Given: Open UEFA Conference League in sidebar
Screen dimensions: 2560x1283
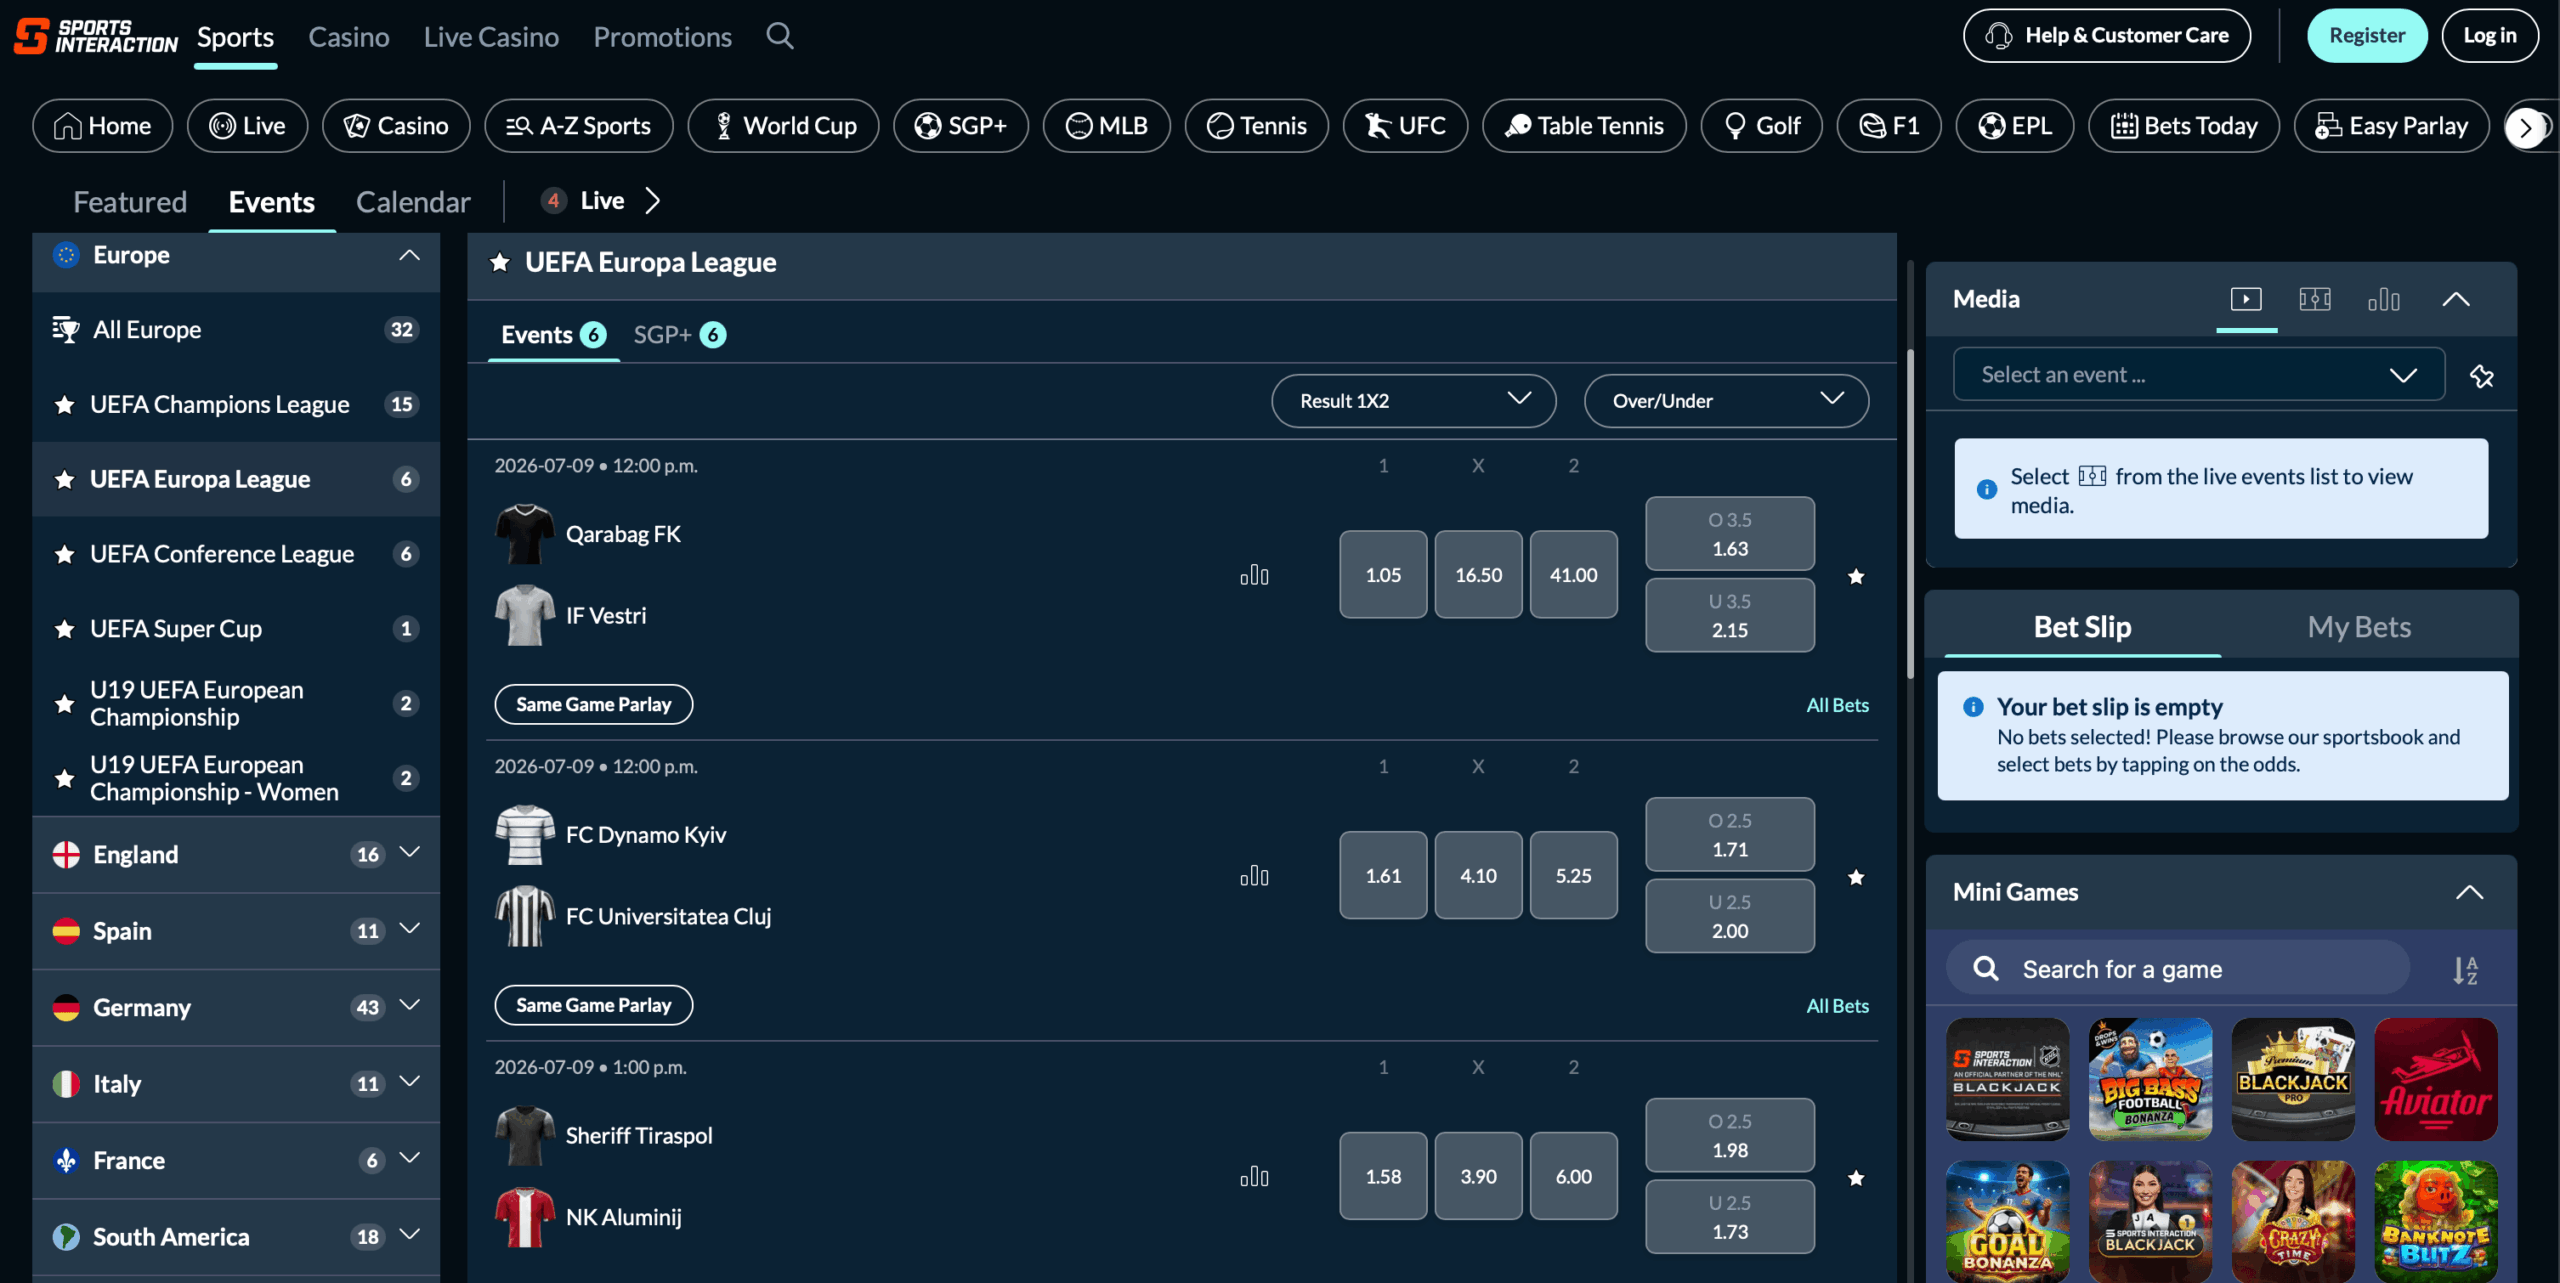Looking at the screenshot, I should 236,554.
